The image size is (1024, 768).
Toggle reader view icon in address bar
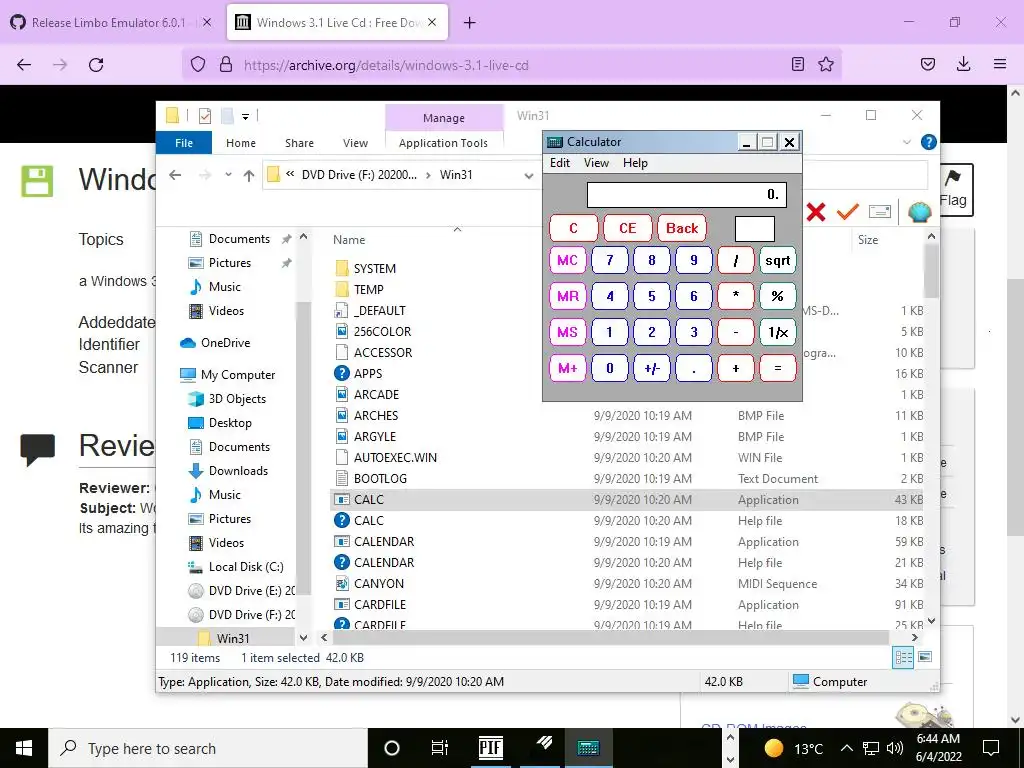[797, 64]
